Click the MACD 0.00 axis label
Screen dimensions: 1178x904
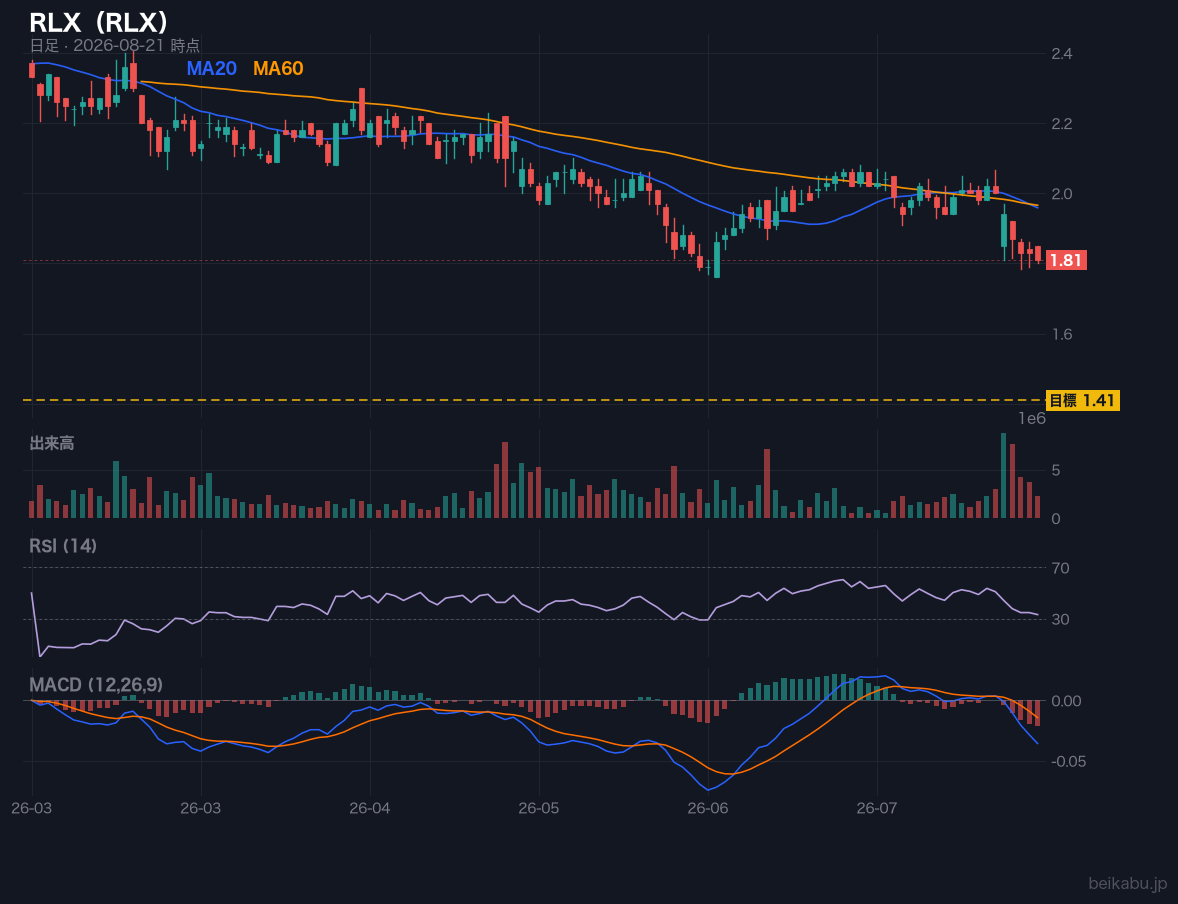click(x=1066, y=701)
